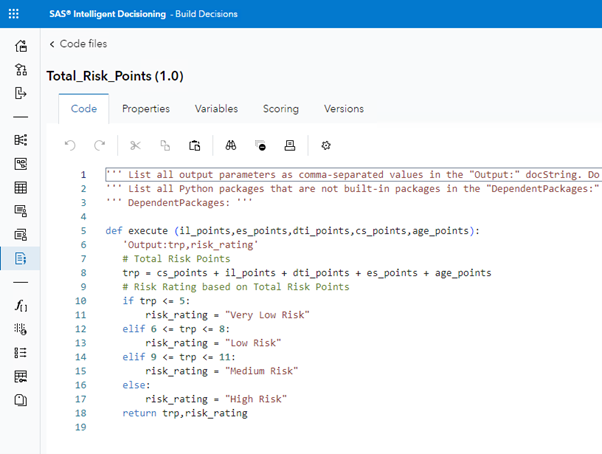Open the Scoring tab
The width and height of the screenshot is (602, 454).
pos(281,108)
